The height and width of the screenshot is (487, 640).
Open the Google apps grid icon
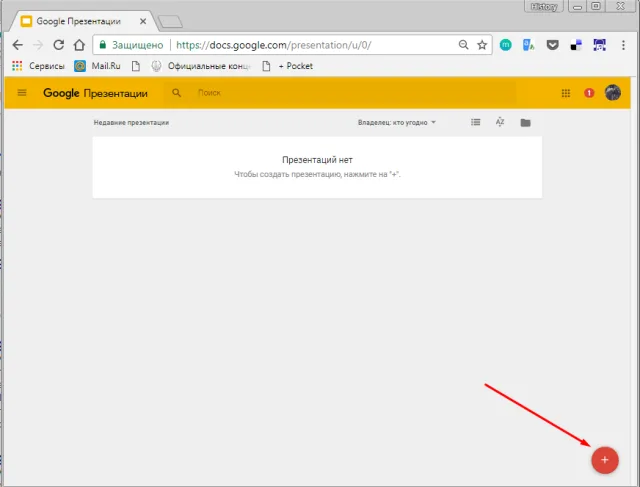565,93
